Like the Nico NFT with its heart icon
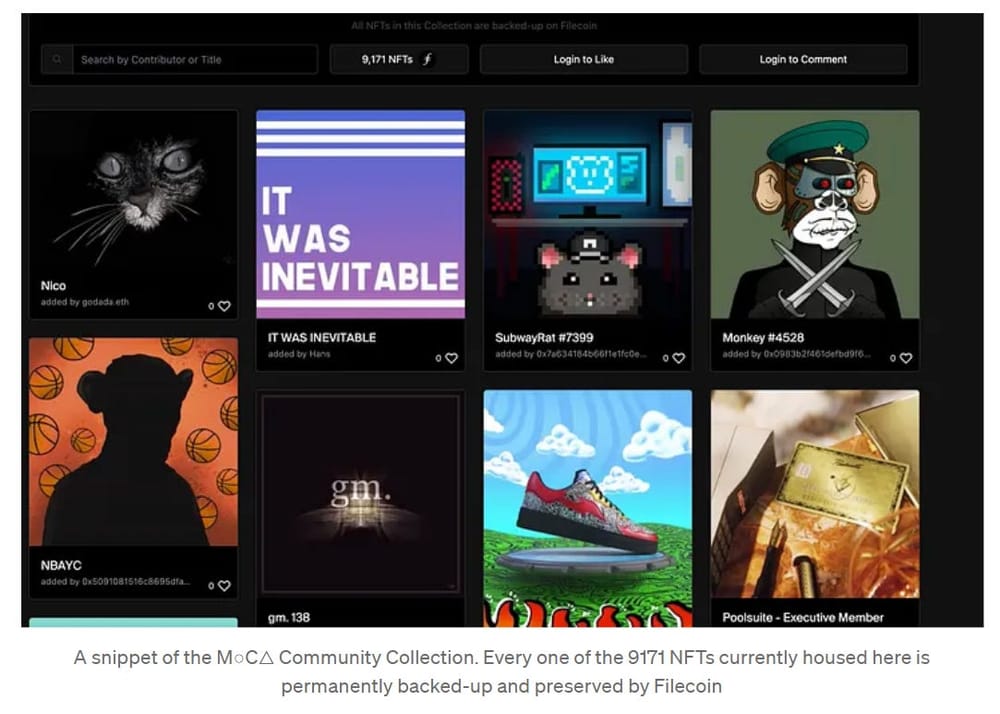 pyautogui.click(x=224, y=306)
